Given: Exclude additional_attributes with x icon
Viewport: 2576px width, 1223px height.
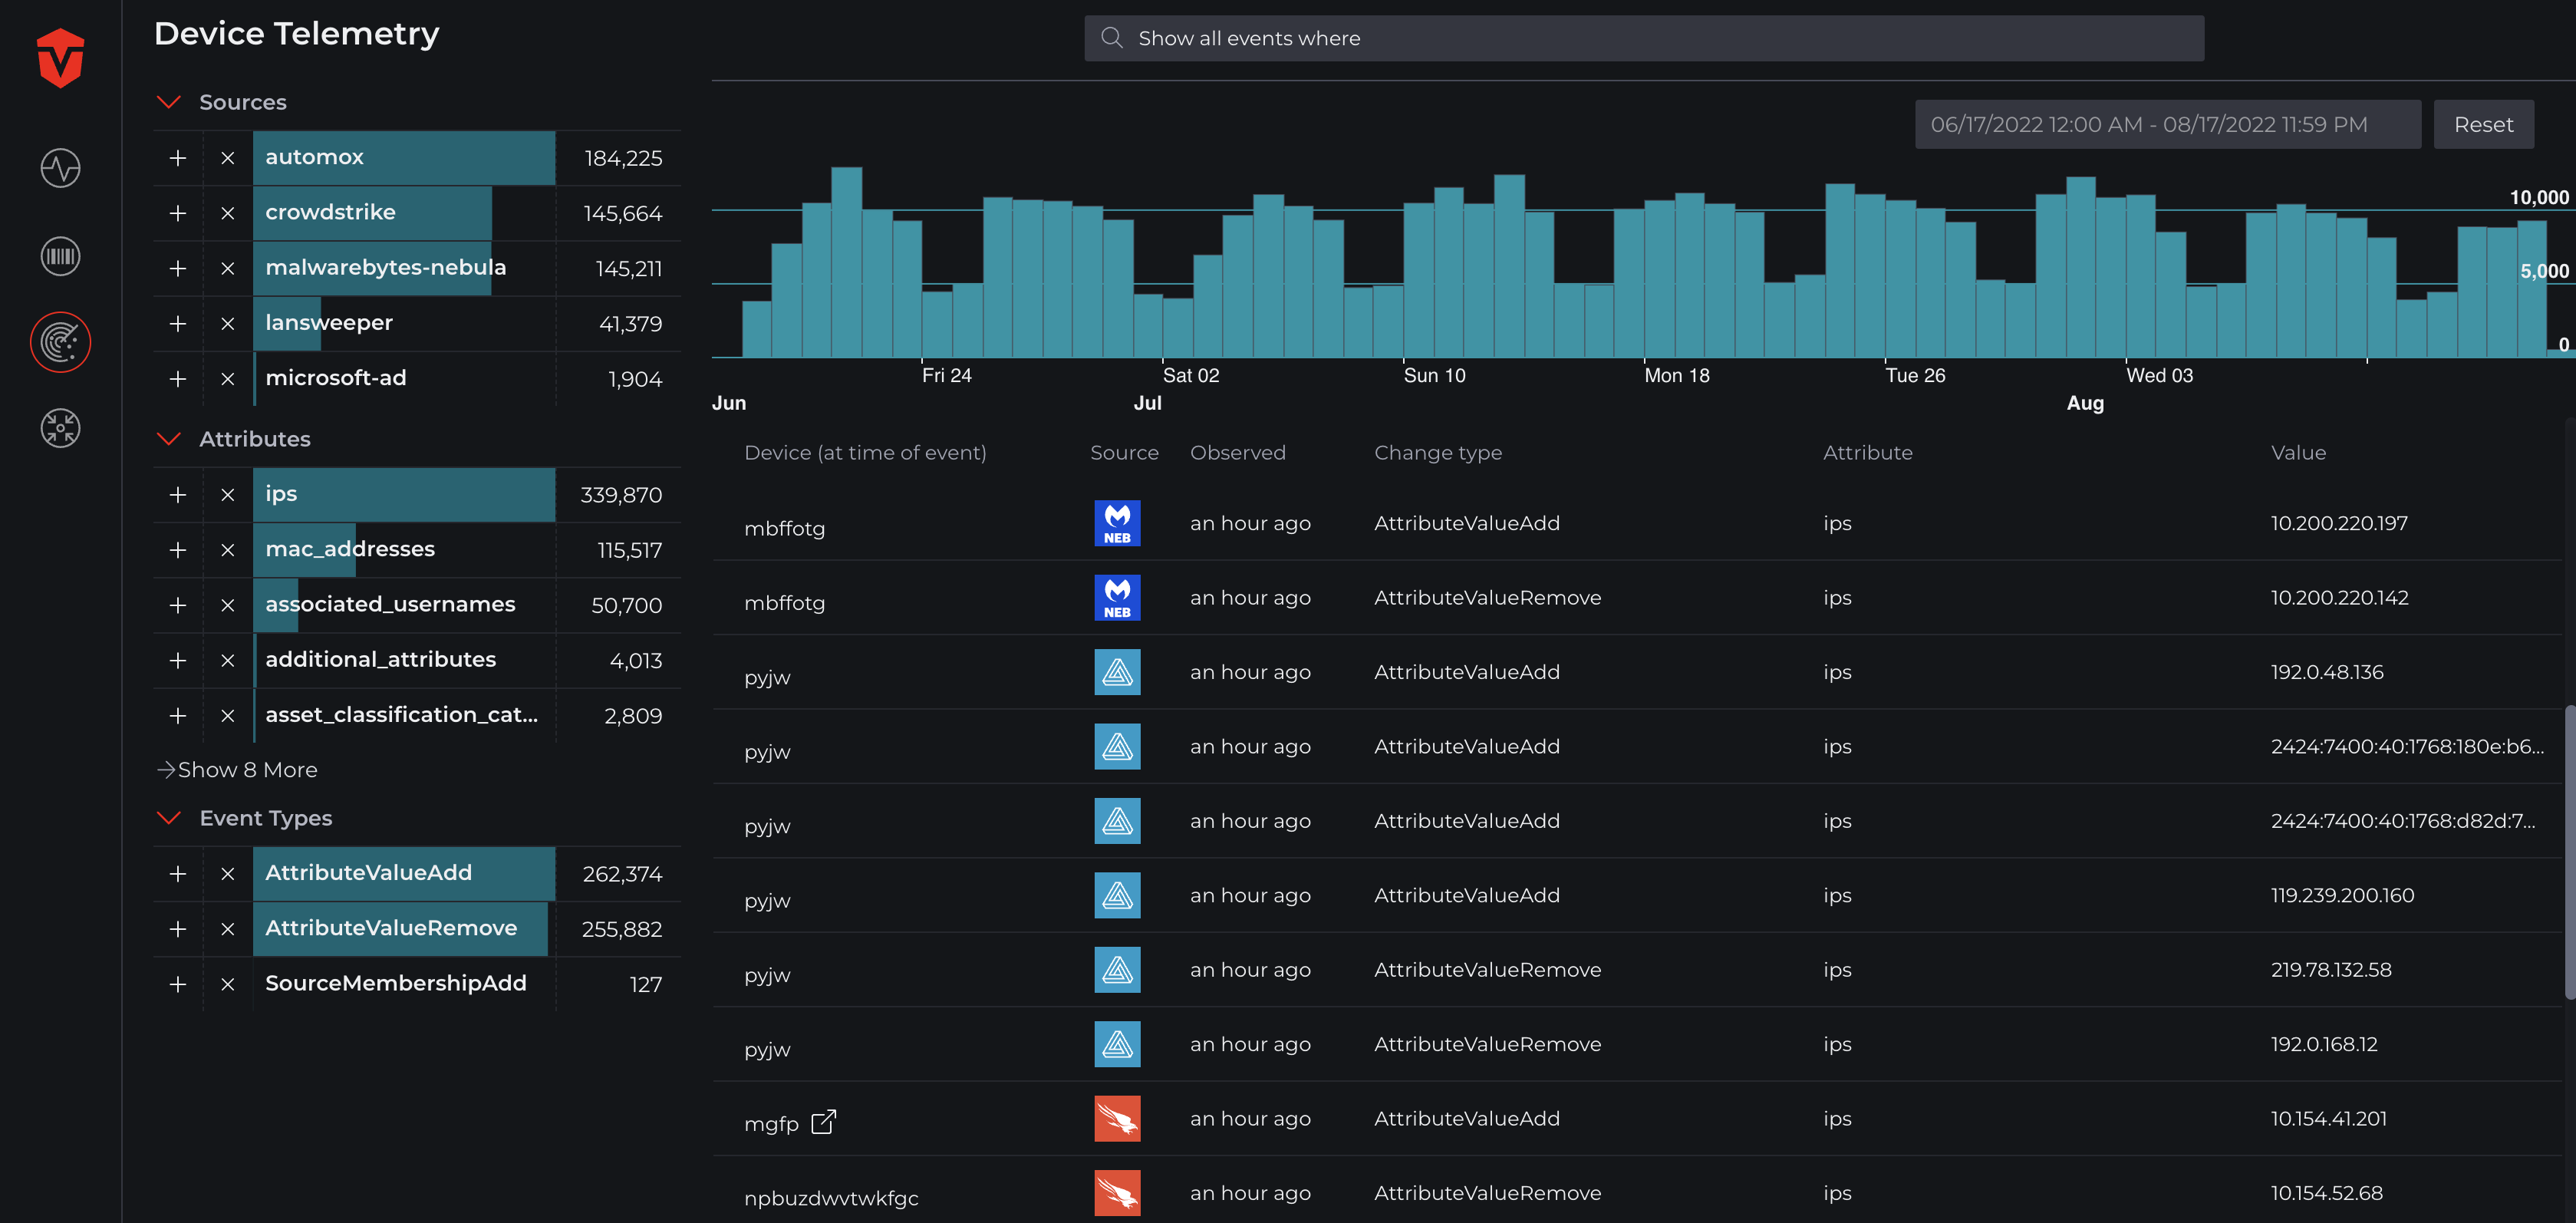Looking at the screenshot, I should (228, 660).
